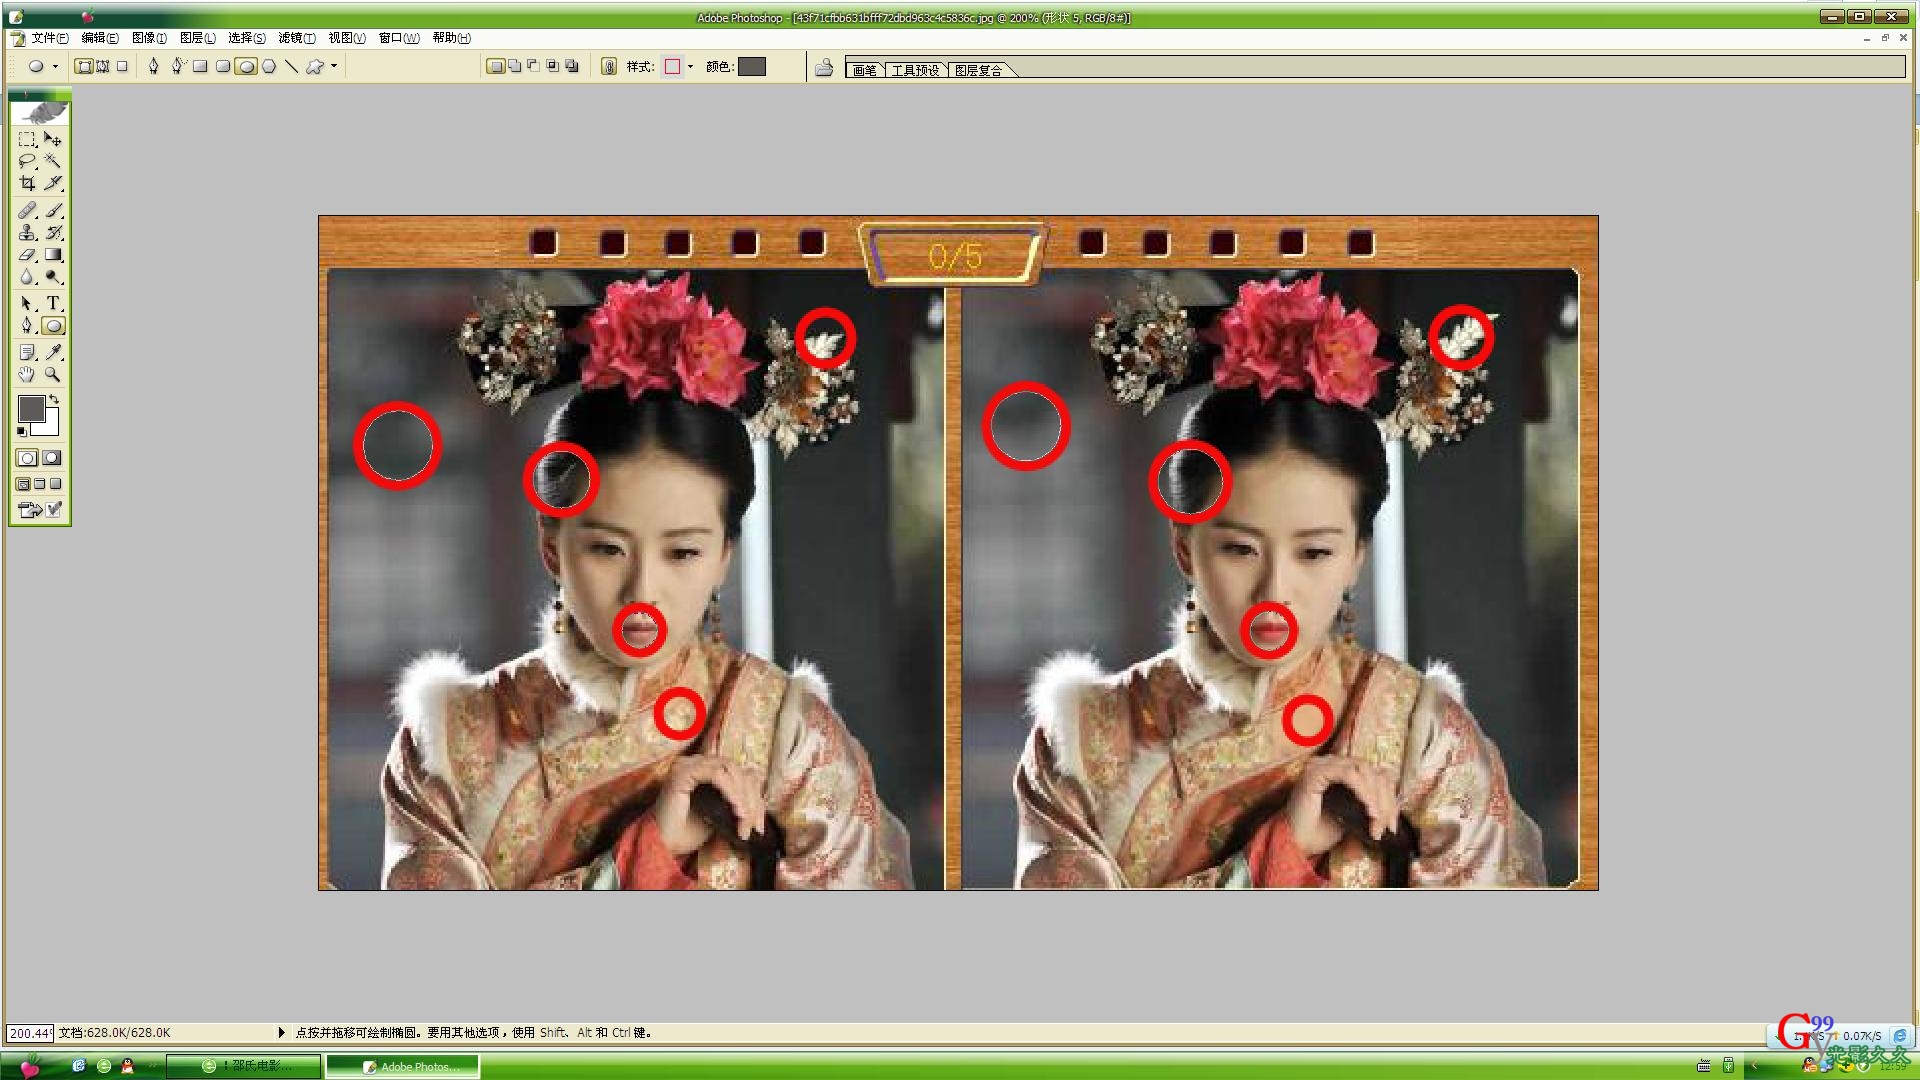
Task: Open the layer style (样式) picker dropdown
Action: click(690, 67)
